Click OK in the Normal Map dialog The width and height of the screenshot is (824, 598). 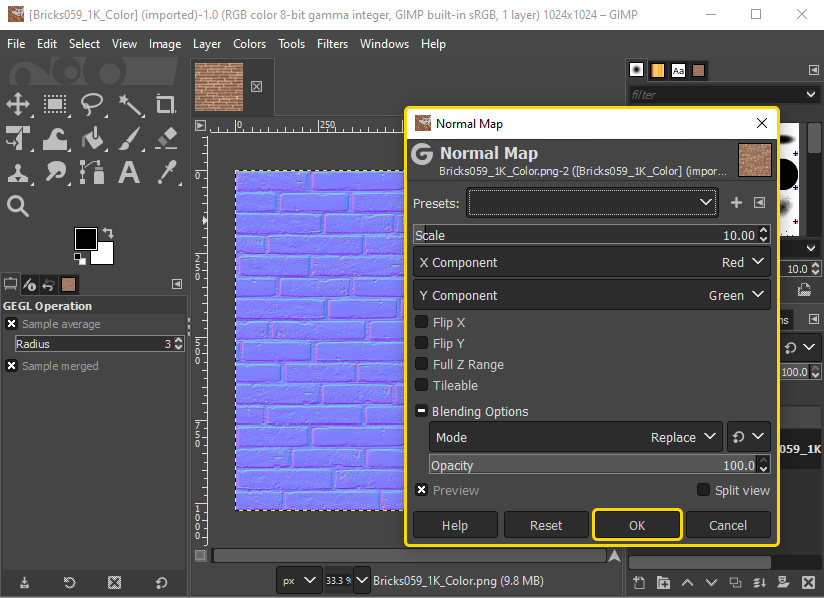(637, 525)
